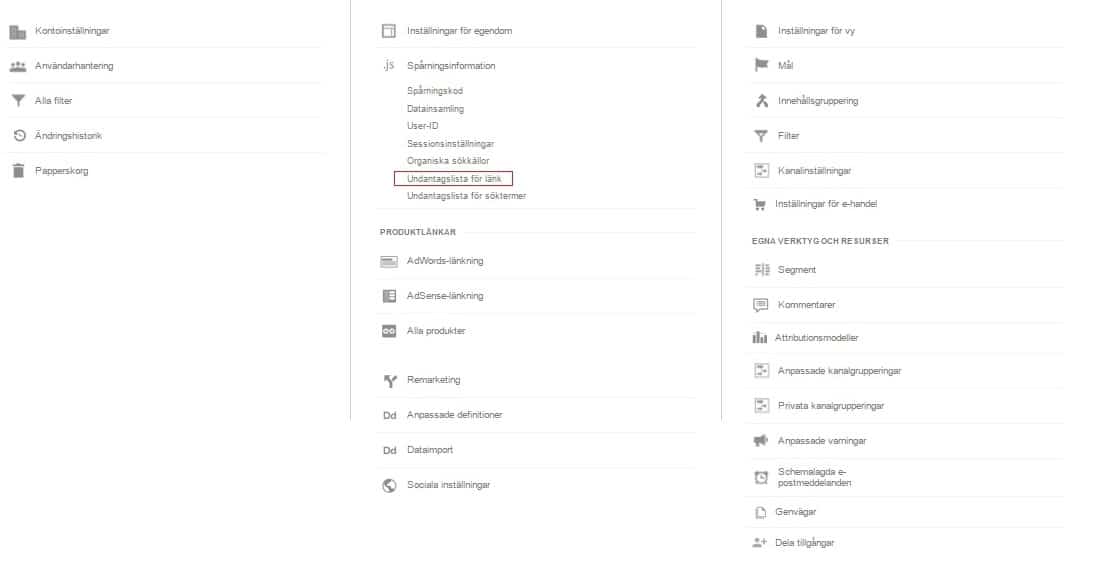The width and height of the screenshot is (1095, 572).
Task: Click the e-handel shopping cart icon
Action: click(759, 205)
